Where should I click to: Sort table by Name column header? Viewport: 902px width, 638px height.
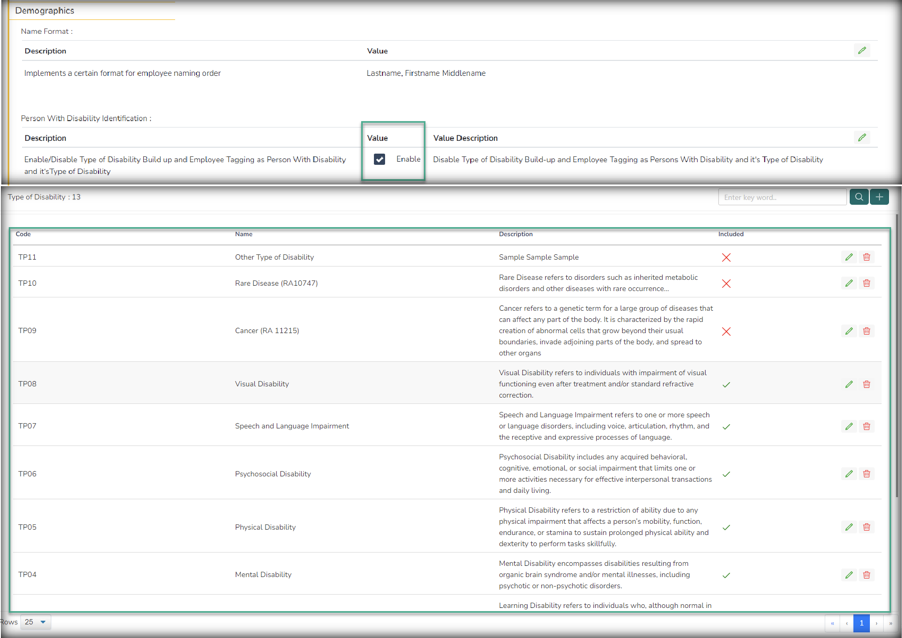[x=244, y=235]
